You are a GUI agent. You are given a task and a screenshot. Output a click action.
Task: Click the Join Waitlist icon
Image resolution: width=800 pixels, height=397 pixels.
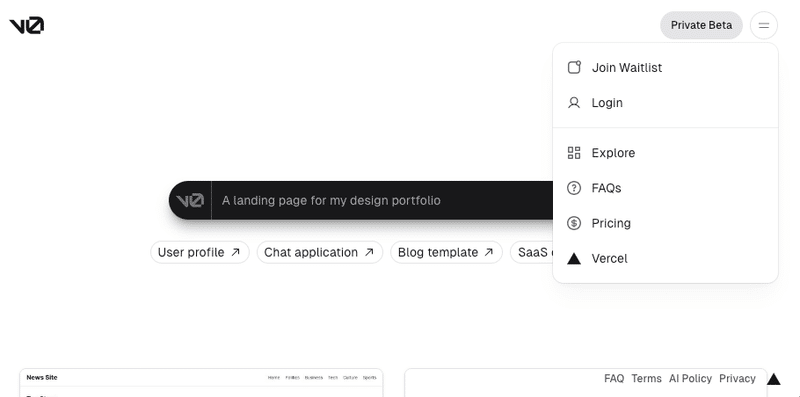(574, 67)
